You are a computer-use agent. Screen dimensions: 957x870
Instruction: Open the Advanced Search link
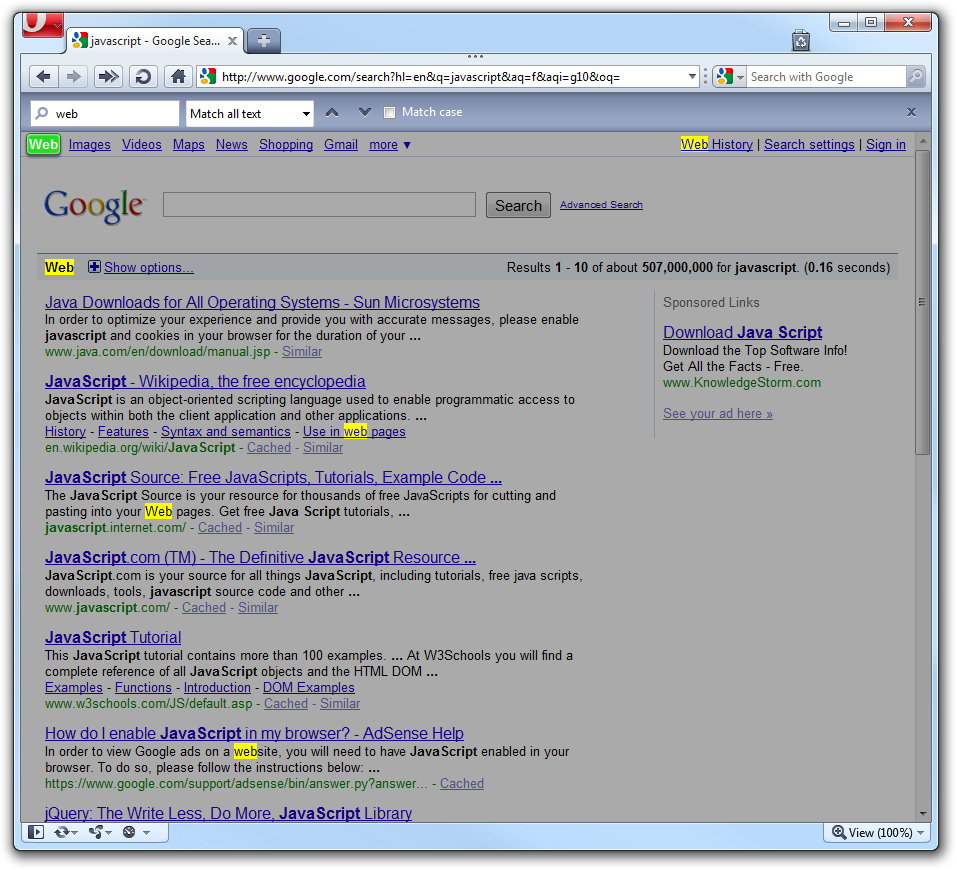601,205
